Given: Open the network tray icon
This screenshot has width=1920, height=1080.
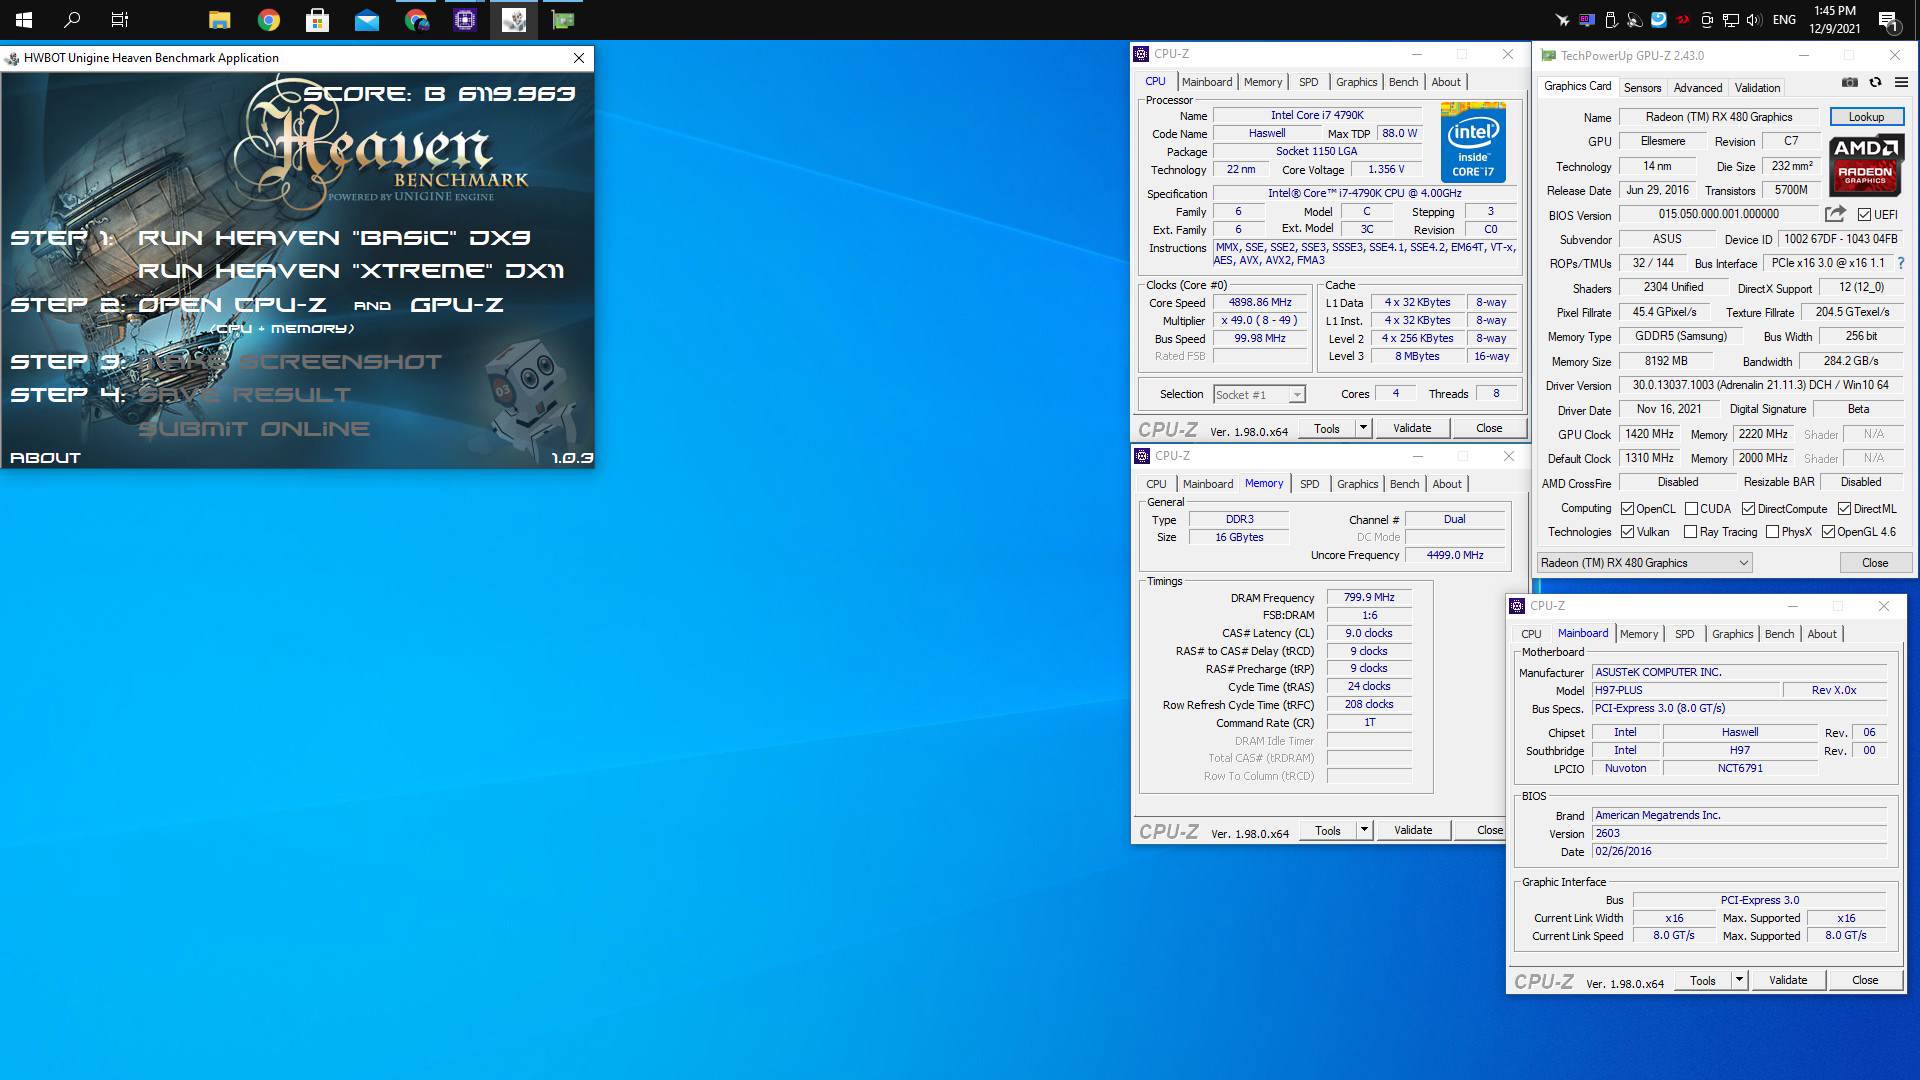Looking at the screenshot, I should click(x=1732, y=19).
